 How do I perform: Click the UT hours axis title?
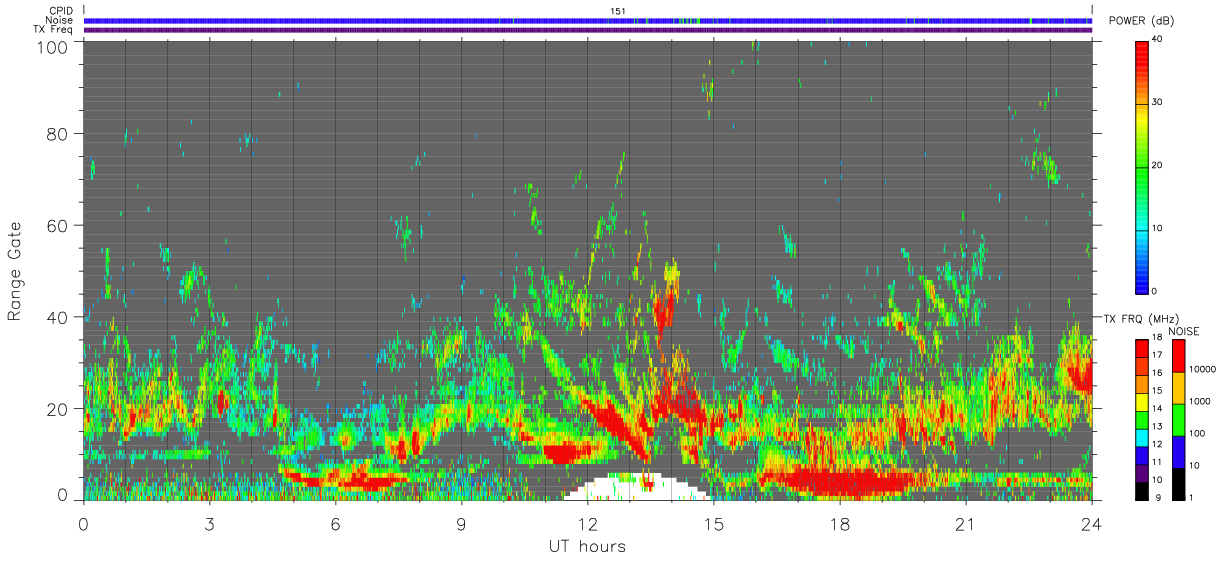click(587, 546)
